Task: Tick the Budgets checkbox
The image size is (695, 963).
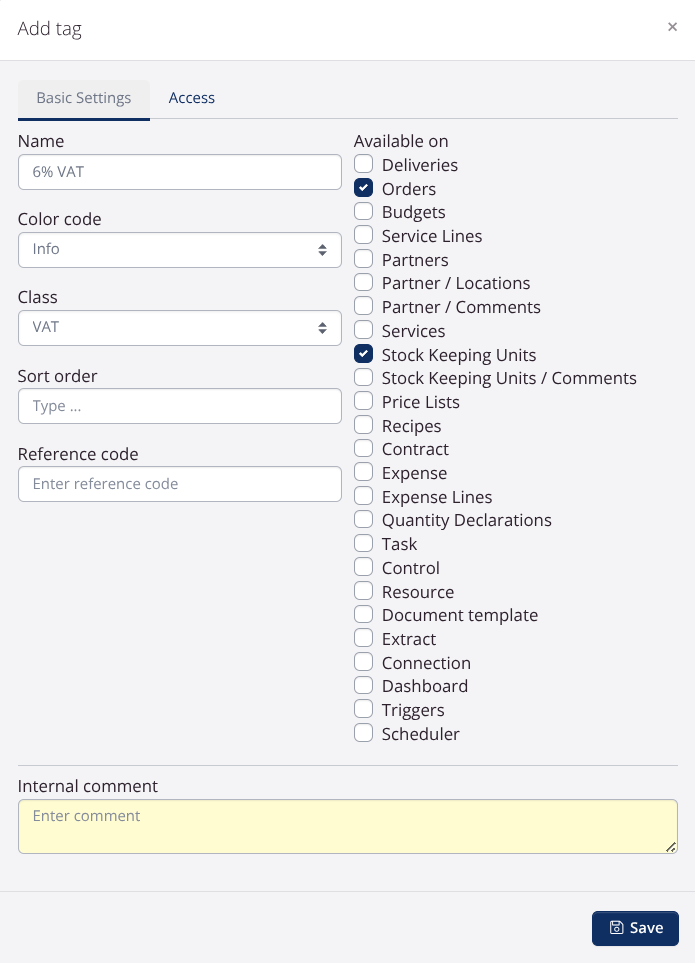Action: (364, 212)
